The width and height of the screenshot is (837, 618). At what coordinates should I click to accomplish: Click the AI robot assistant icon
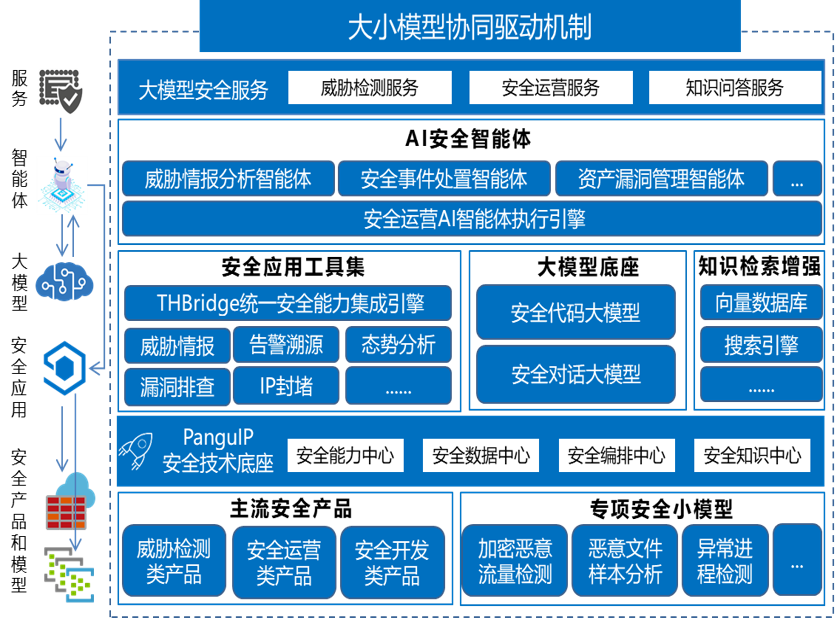tap(62, 178)
